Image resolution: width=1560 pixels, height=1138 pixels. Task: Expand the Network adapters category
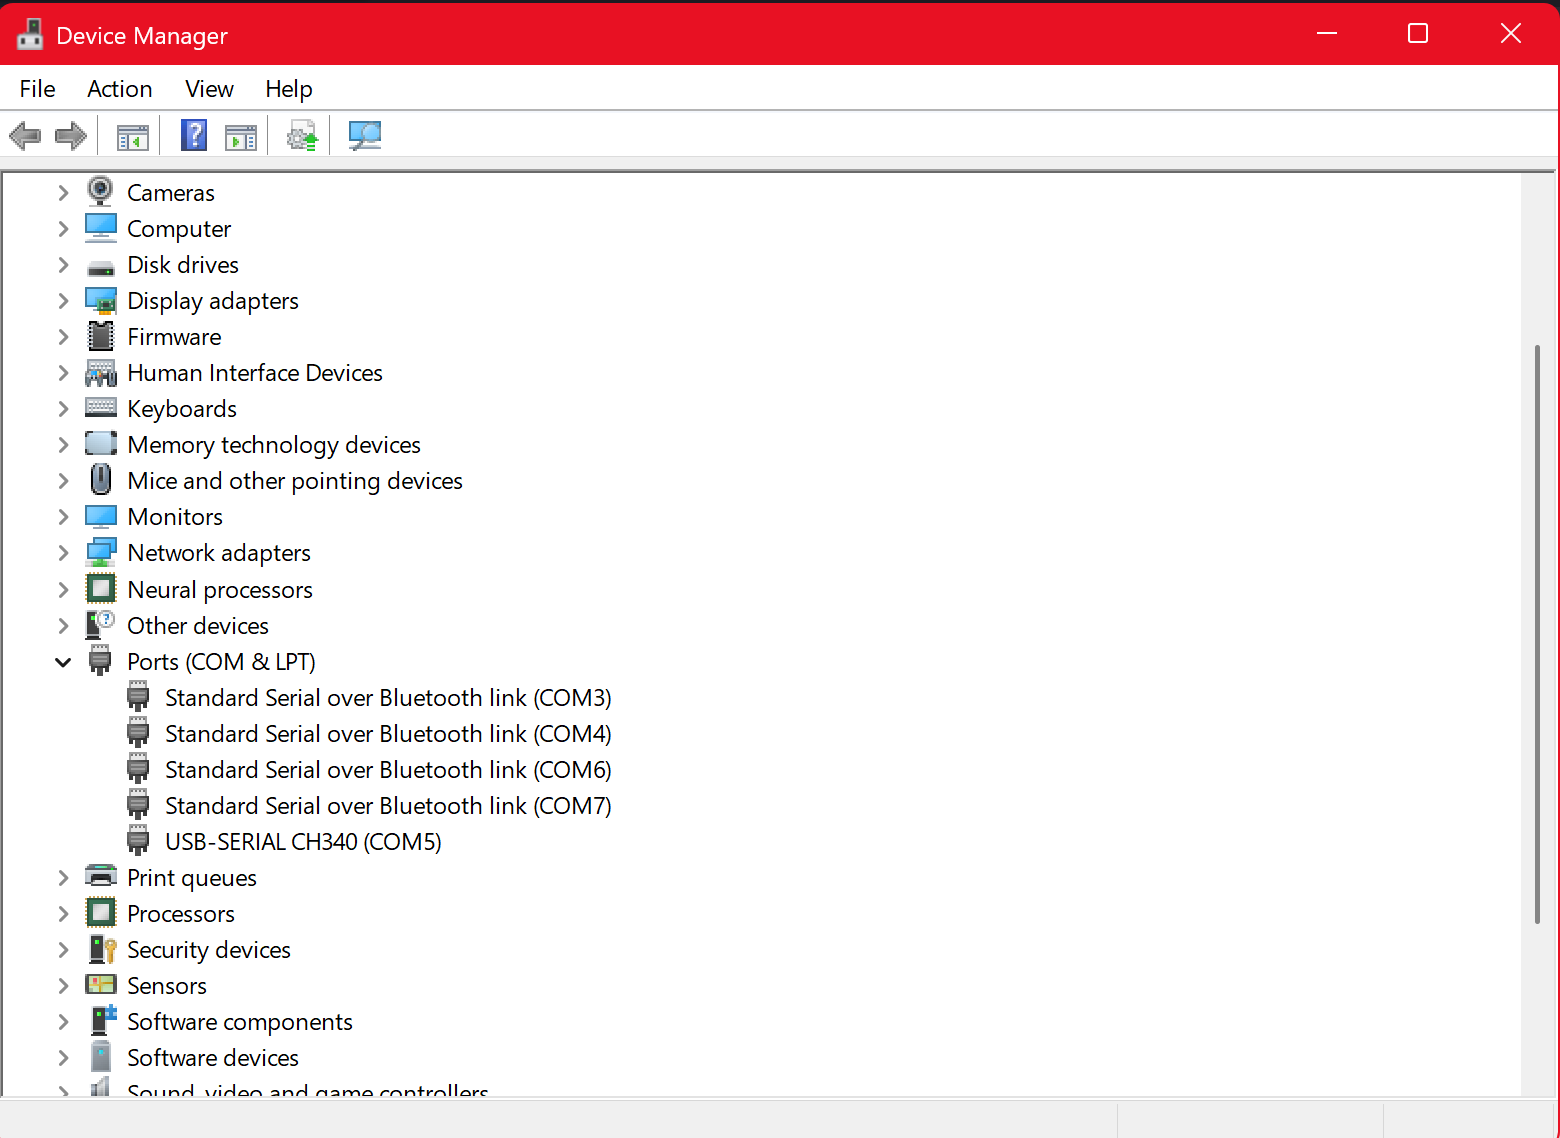tap(63, 553)
